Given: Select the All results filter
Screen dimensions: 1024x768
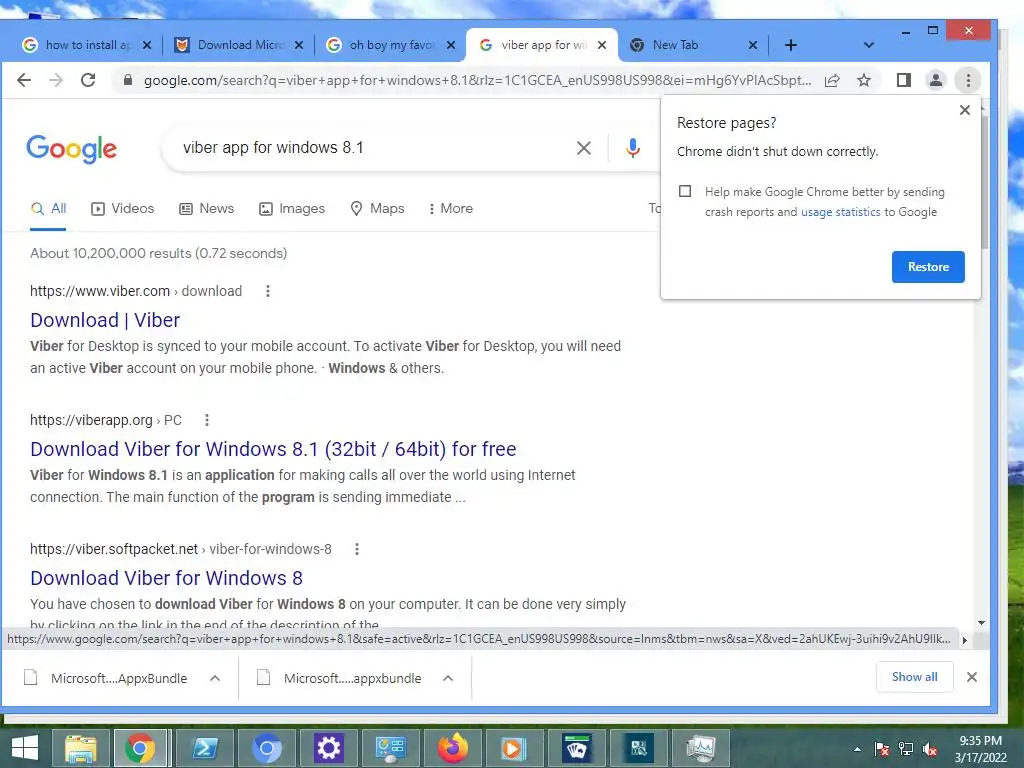Looking at the screenshot, I should [48, 208].
